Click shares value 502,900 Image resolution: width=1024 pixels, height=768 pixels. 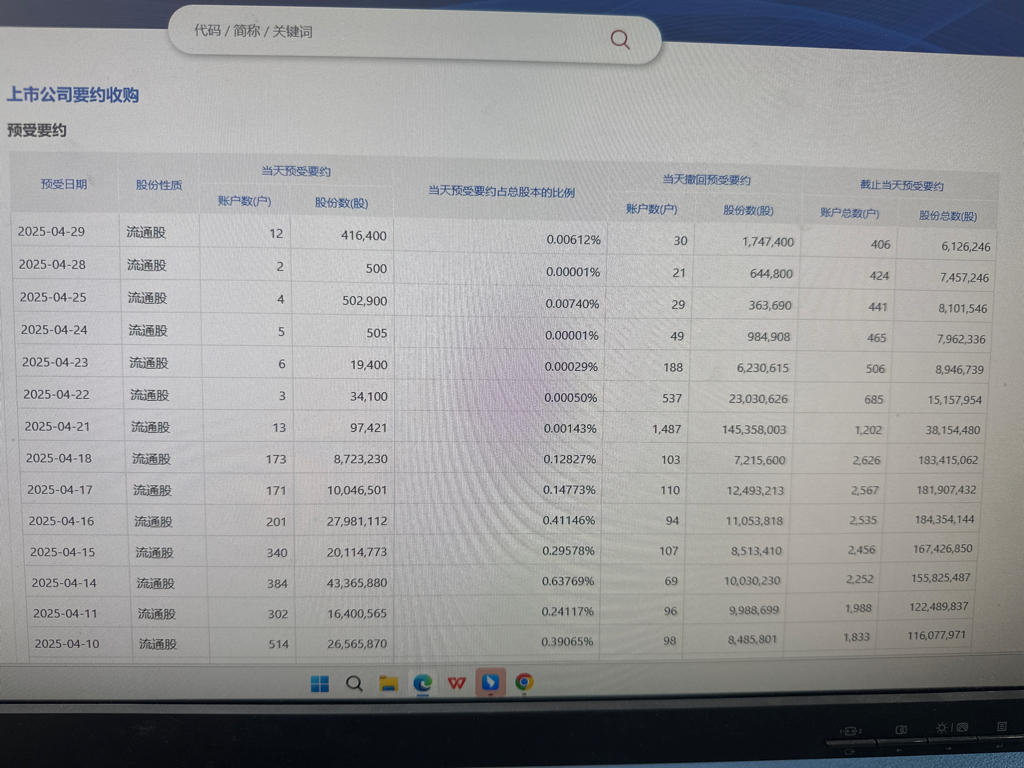364,300
